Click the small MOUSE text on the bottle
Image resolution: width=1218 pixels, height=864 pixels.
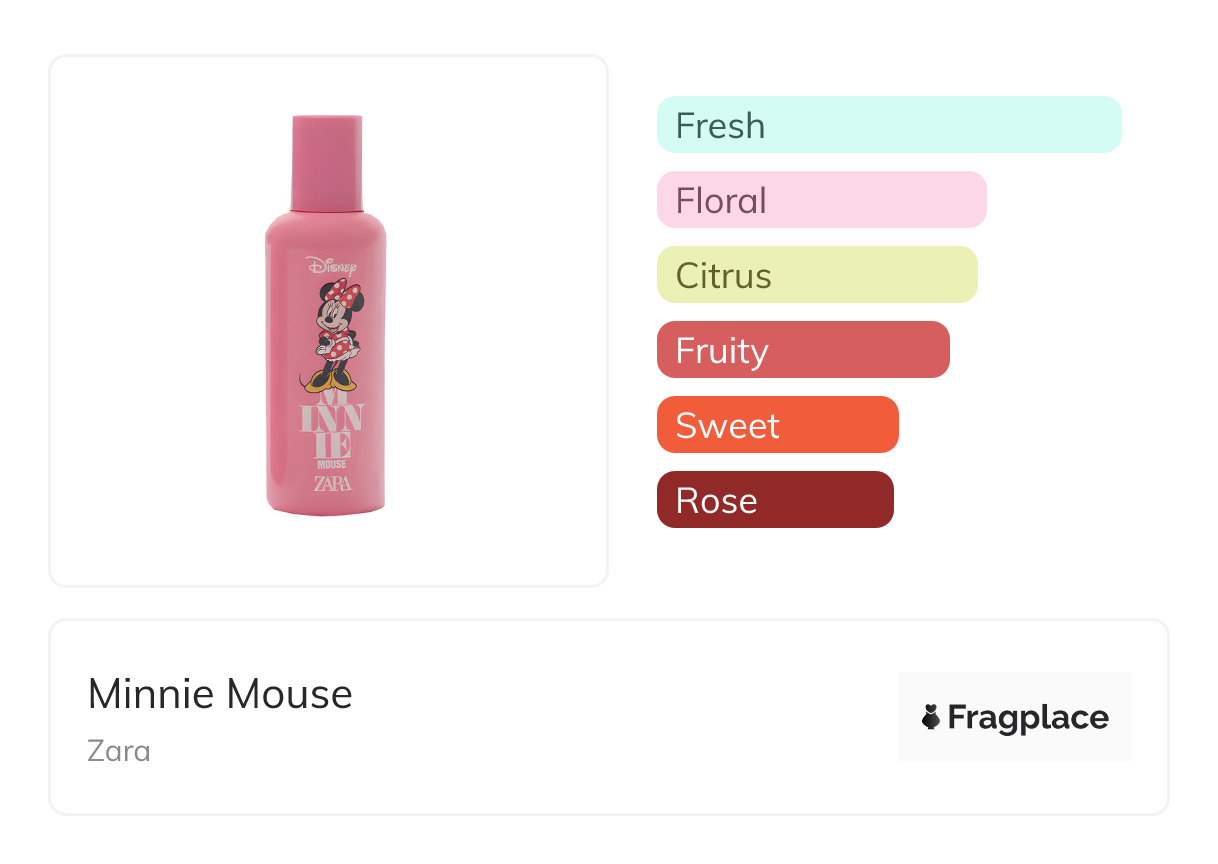[332, 464]
